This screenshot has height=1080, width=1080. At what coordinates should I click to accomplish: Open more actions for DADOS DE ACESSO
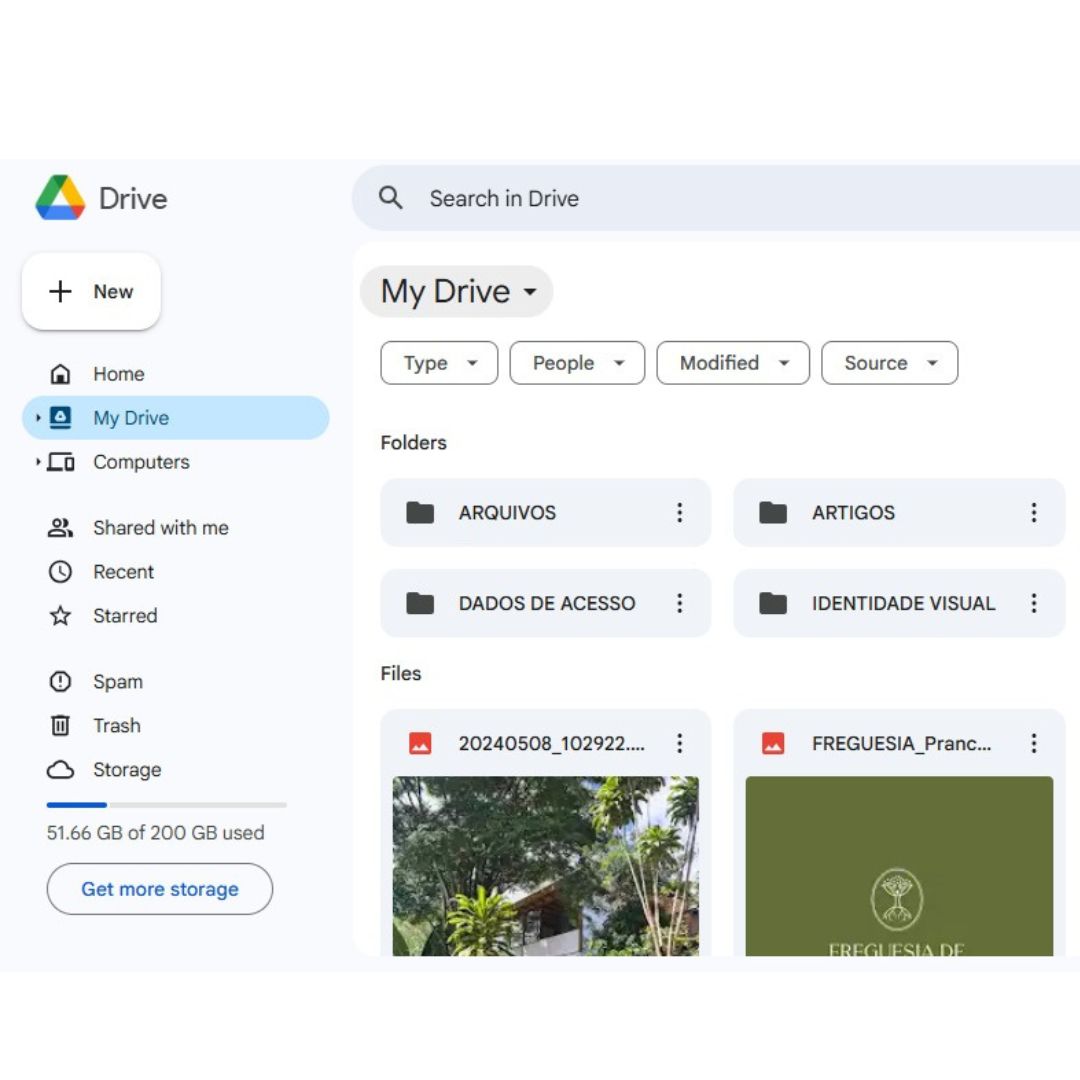pos(680,603)
